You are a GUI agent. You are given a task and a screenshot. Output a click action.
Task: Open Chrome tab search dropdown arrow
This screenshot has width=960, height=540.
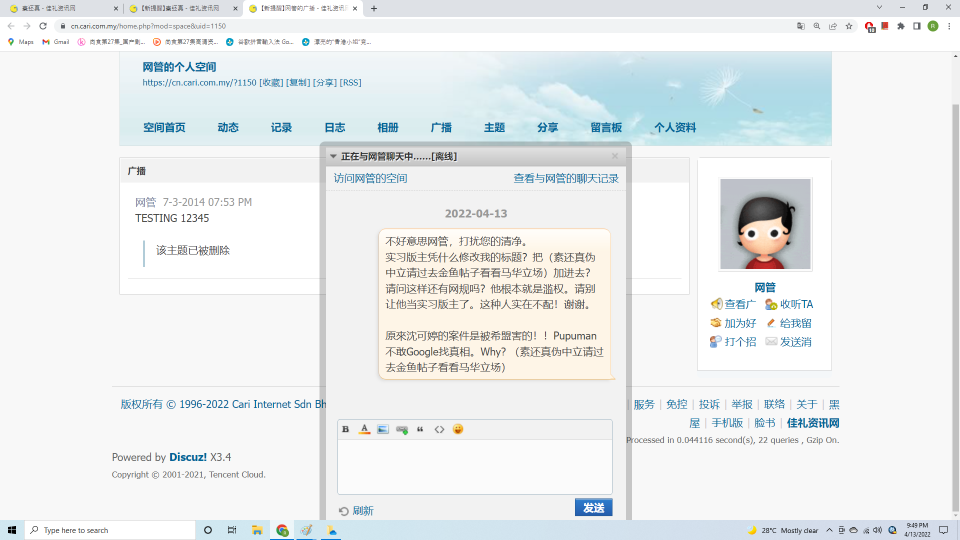click(x=879, y=7)
